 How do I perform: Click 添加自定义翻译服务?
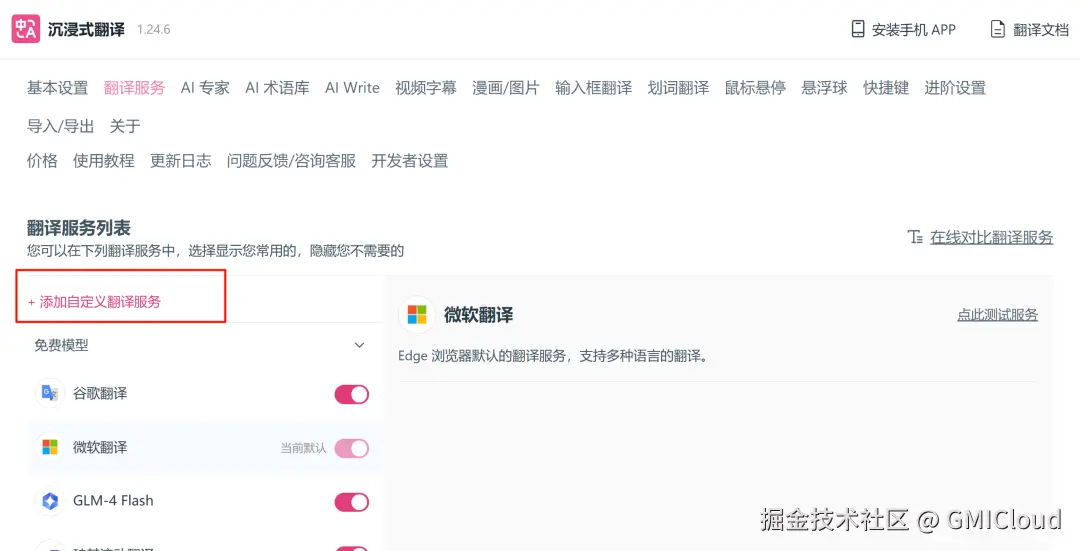click(x=94, y=302)
